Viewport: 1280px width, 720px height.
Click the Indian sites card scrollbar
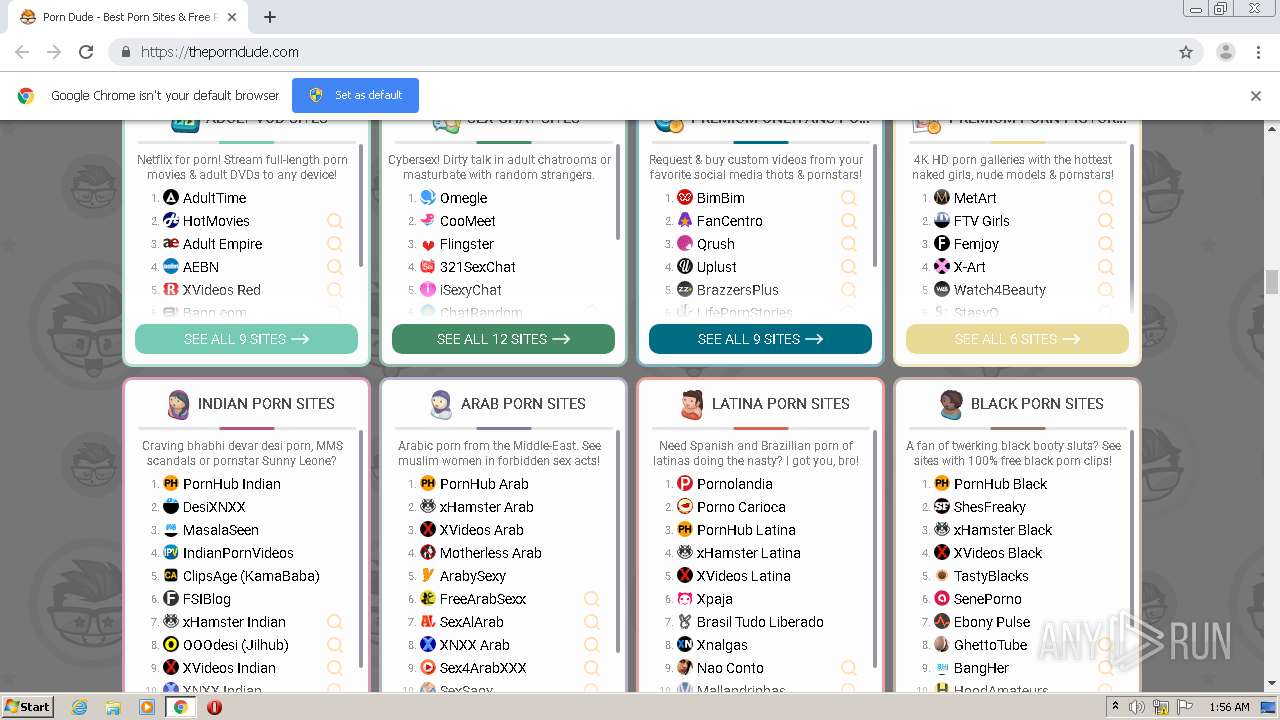[x=360, y=550]
